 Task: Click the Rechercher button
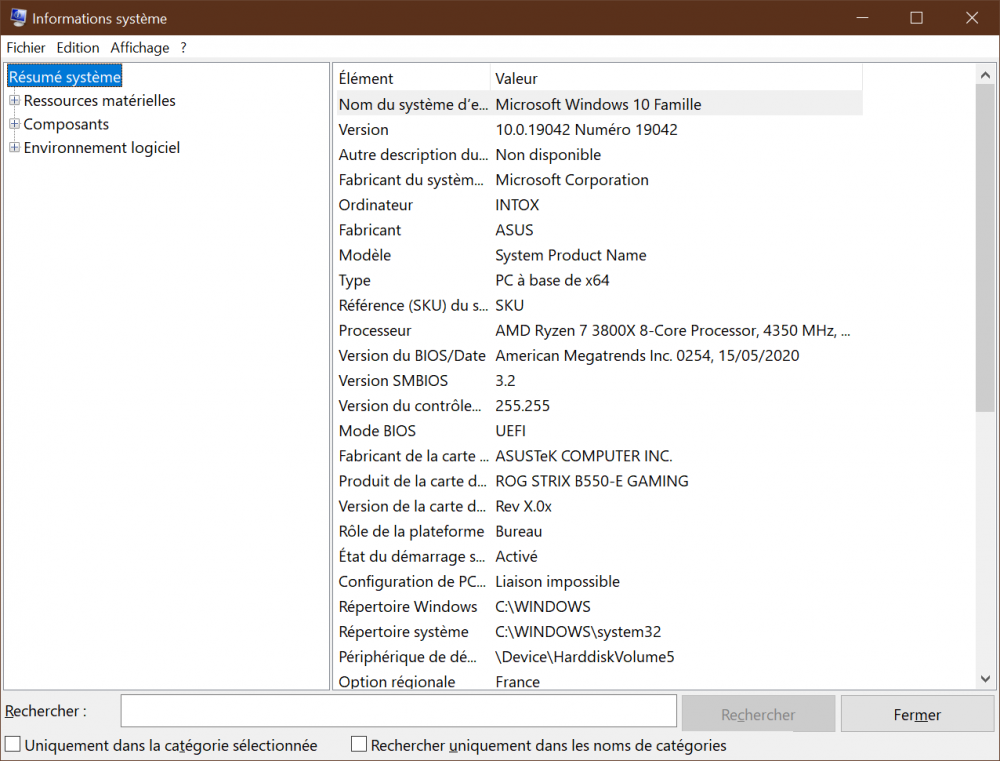point(758,714)
